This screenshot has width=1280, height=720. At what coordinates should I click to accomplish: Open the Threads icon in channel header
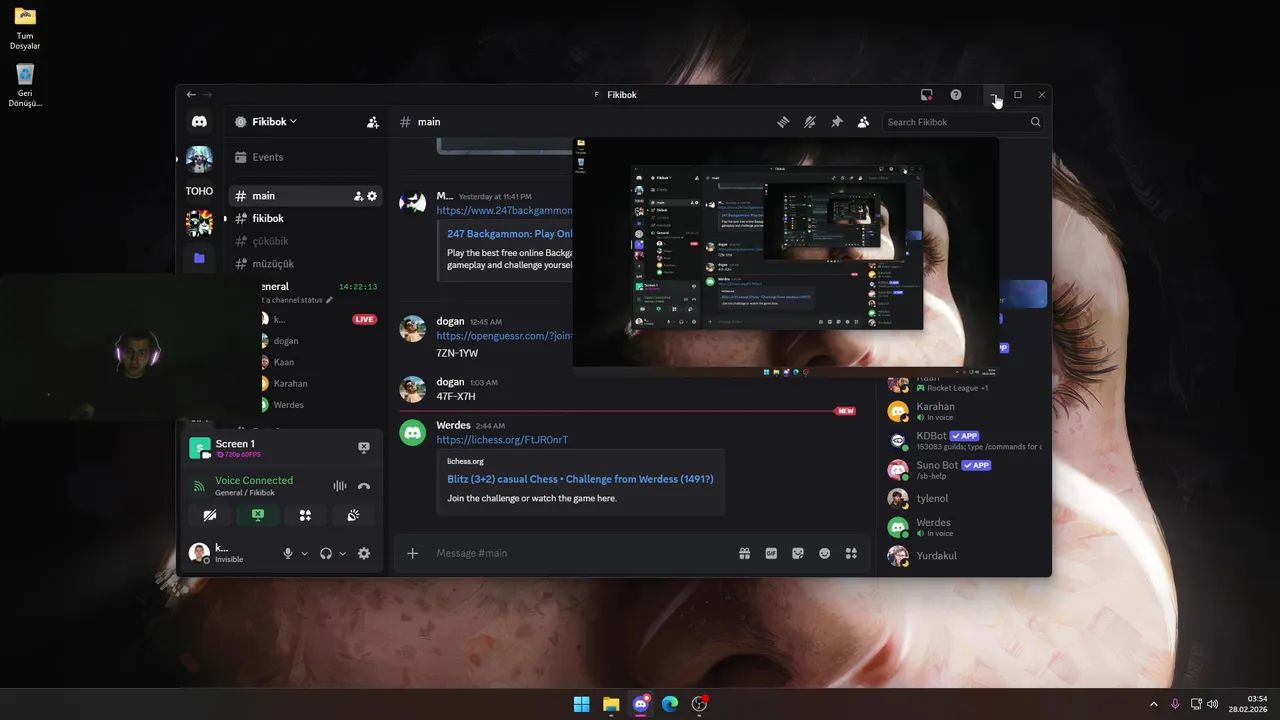point(783,122)
